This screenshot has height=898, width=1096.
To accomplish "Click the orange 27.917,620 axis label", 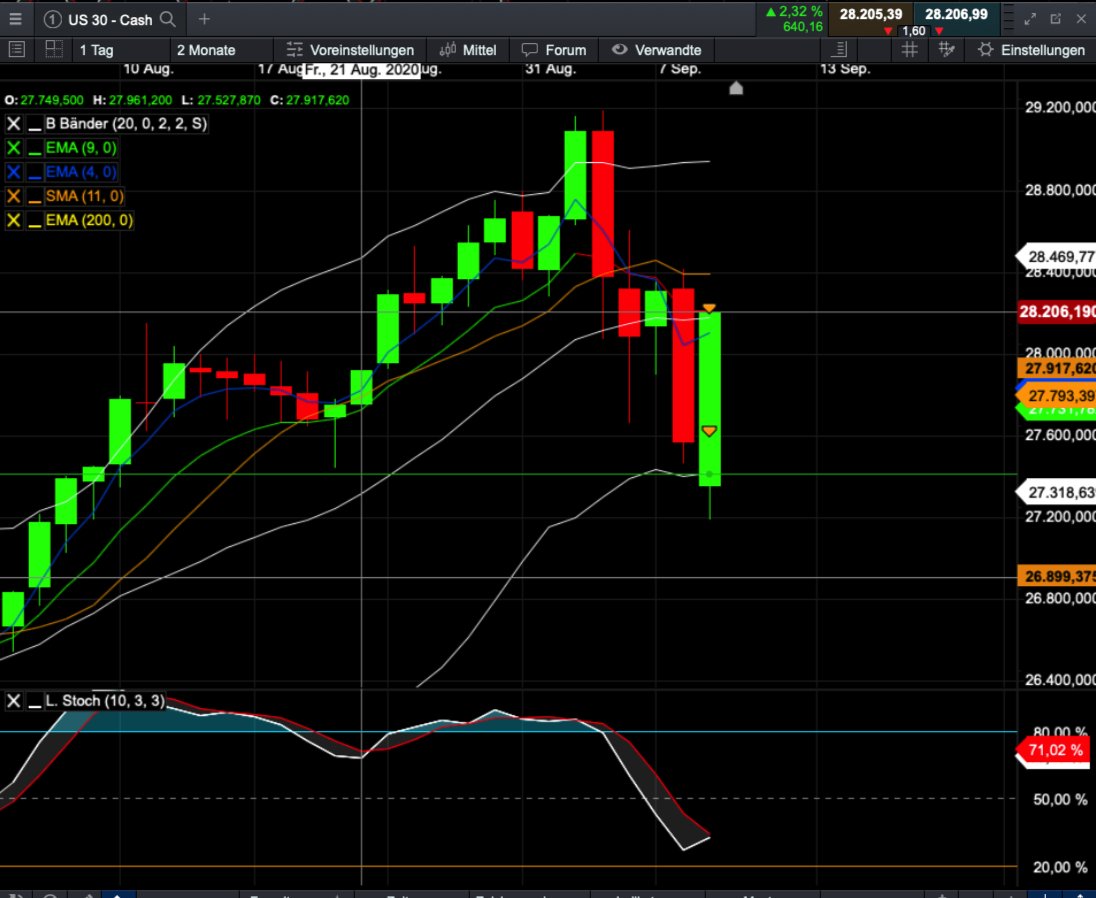I will 1056,368.
